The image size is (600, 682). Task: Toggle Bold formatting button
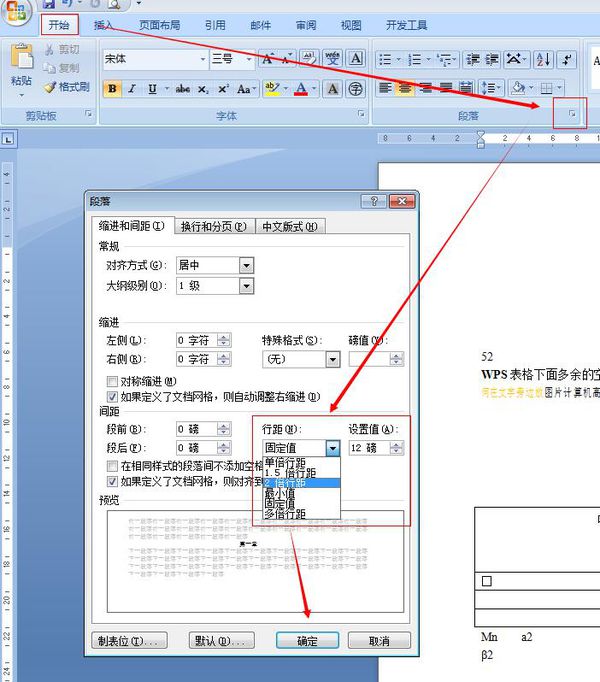112,89
